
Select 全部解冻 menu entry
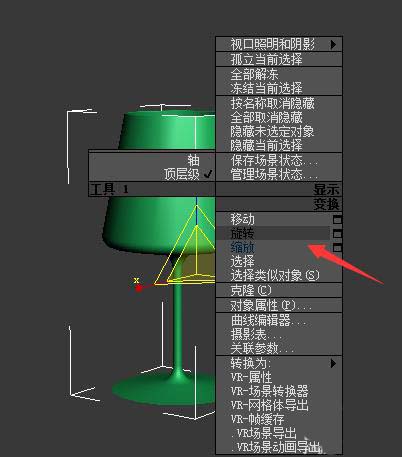(x=279, y=74)
